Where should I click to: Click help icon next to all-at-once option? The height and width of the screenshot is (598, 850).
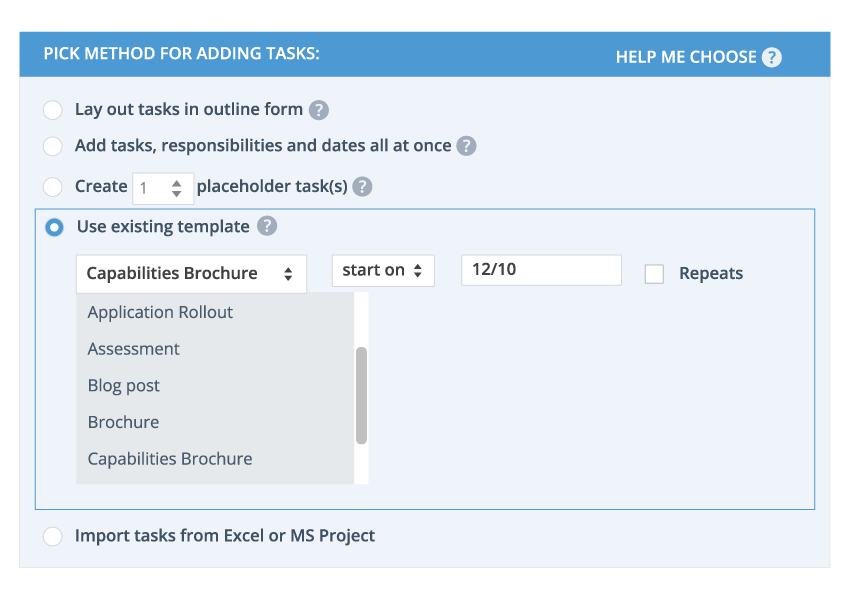click(x=466, y=146)
